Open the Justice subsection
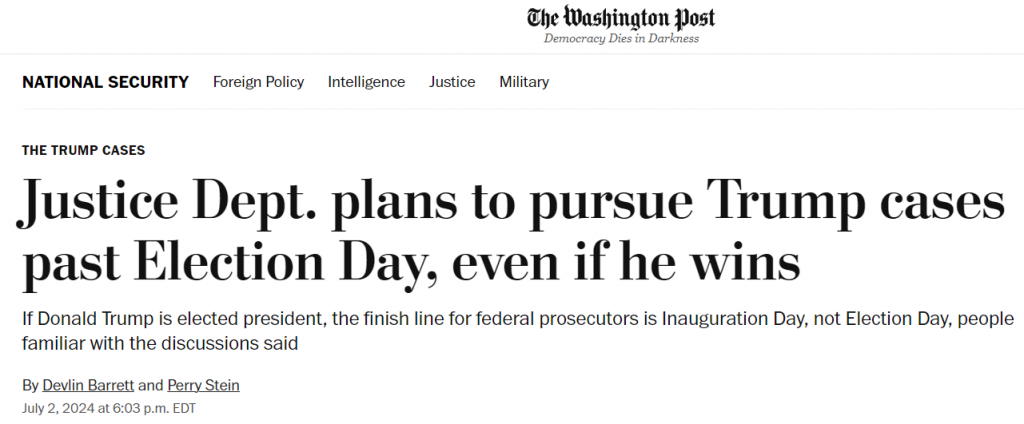Viewport: 1024px width, 424px height. click(452, 82)
